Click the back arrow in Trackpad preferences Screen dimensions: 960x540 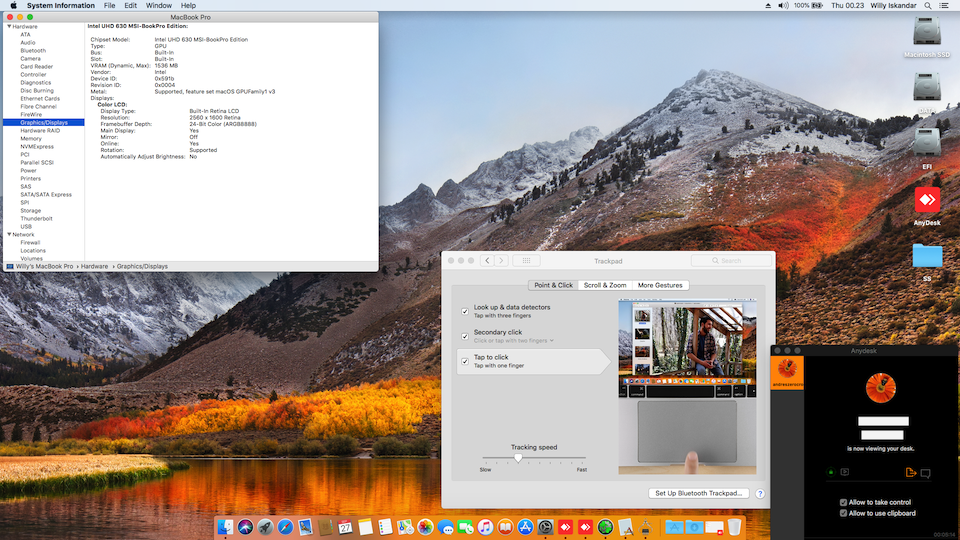click(x=487, y=260)
